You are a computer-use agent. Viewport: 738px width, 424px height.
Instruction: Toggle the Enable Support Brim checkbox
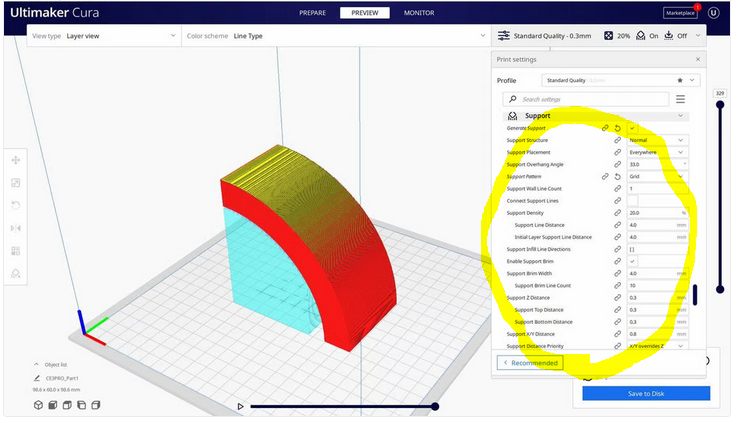[x=632, y=261]
